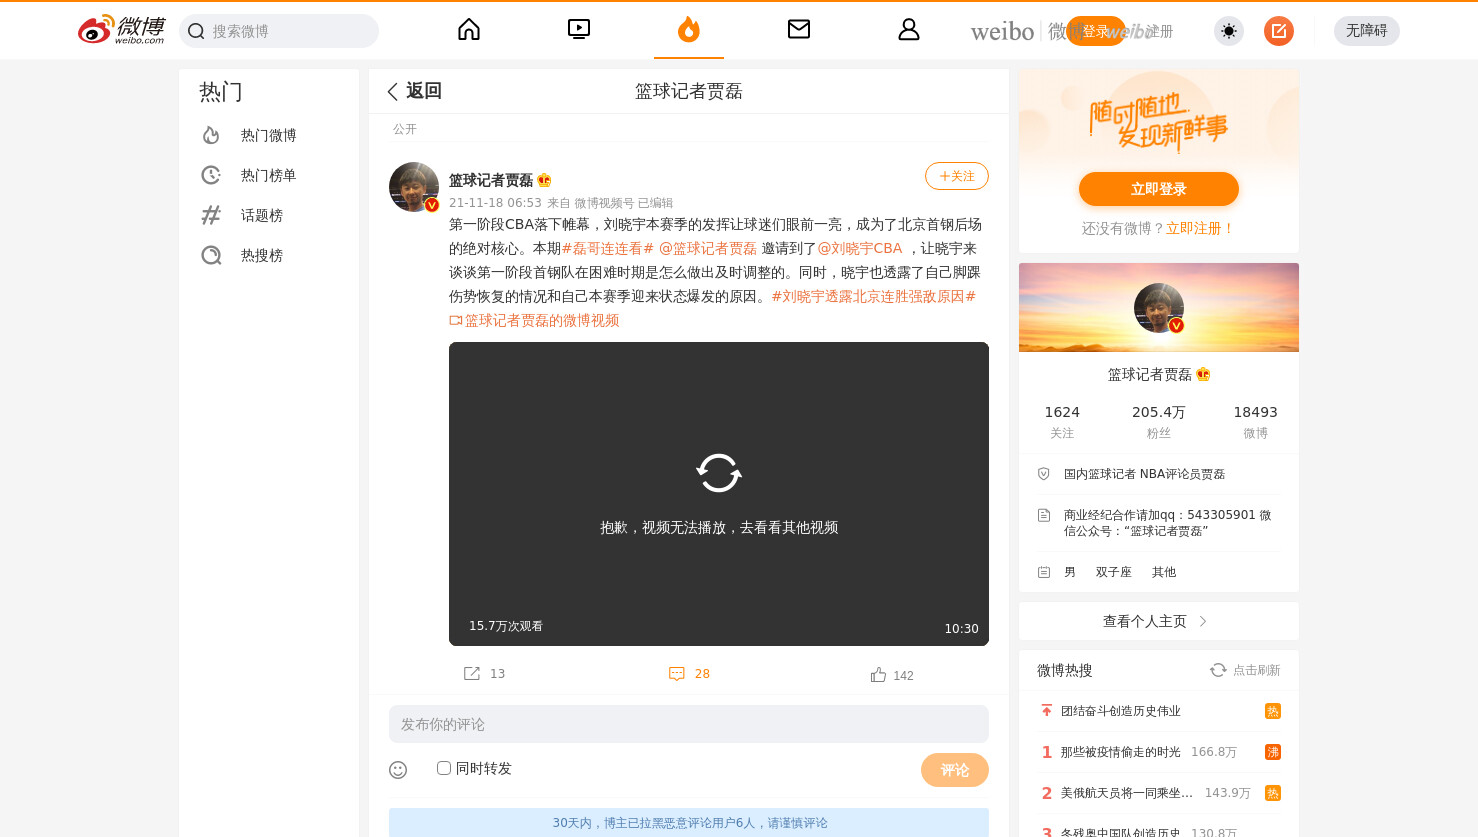This screenshot has height=837, width=1478.
Task: Follow the author with +关注 button
Action: 957,176
